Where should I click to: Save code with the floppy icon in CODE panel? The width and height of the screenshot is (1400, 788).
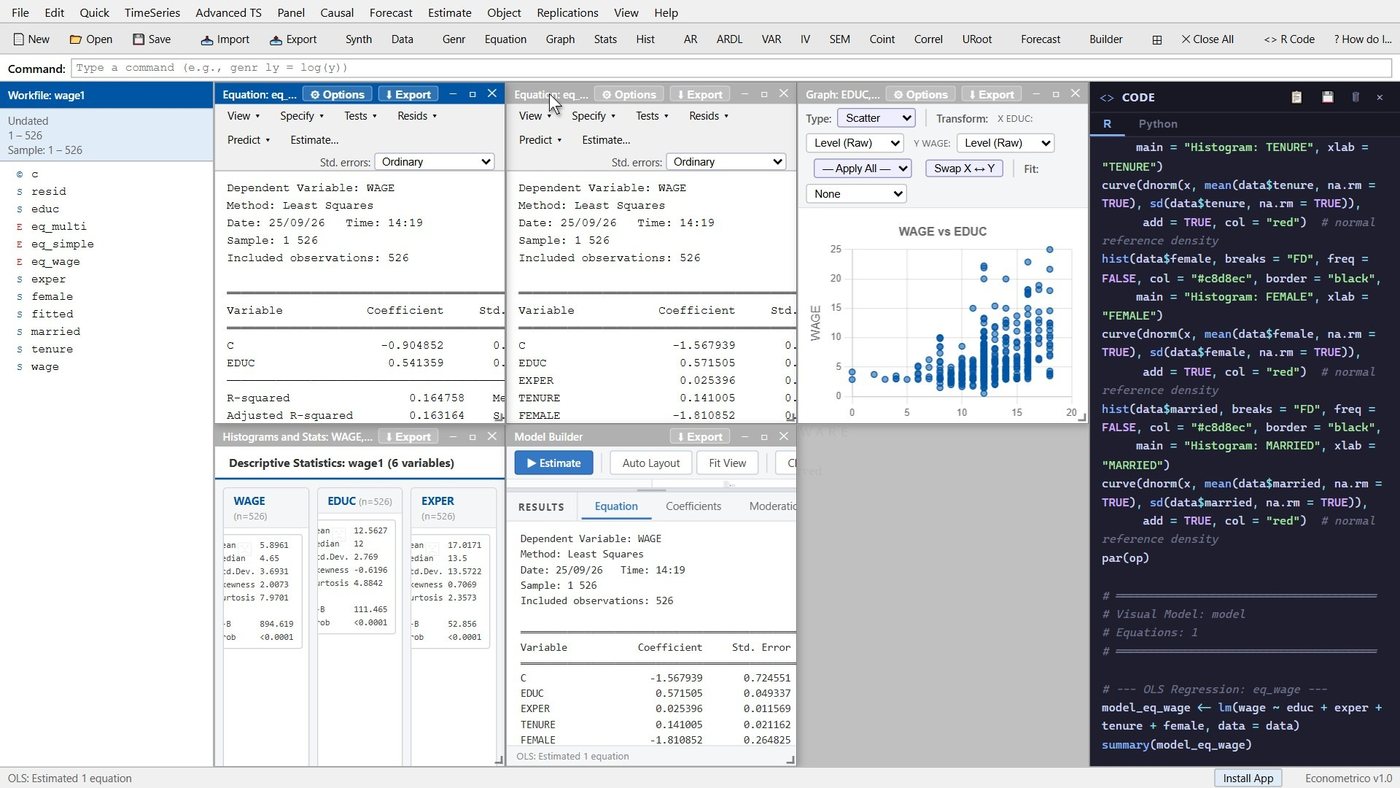pos(1327,97)
